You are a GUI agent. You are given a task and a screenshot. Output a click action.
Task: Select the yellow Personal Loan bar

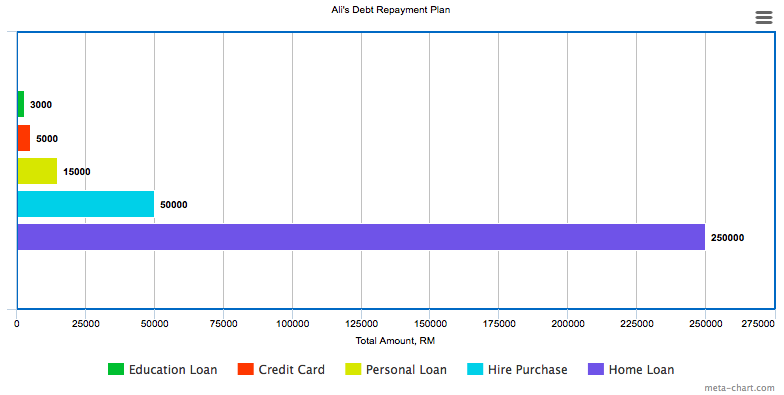coord(37,171)
